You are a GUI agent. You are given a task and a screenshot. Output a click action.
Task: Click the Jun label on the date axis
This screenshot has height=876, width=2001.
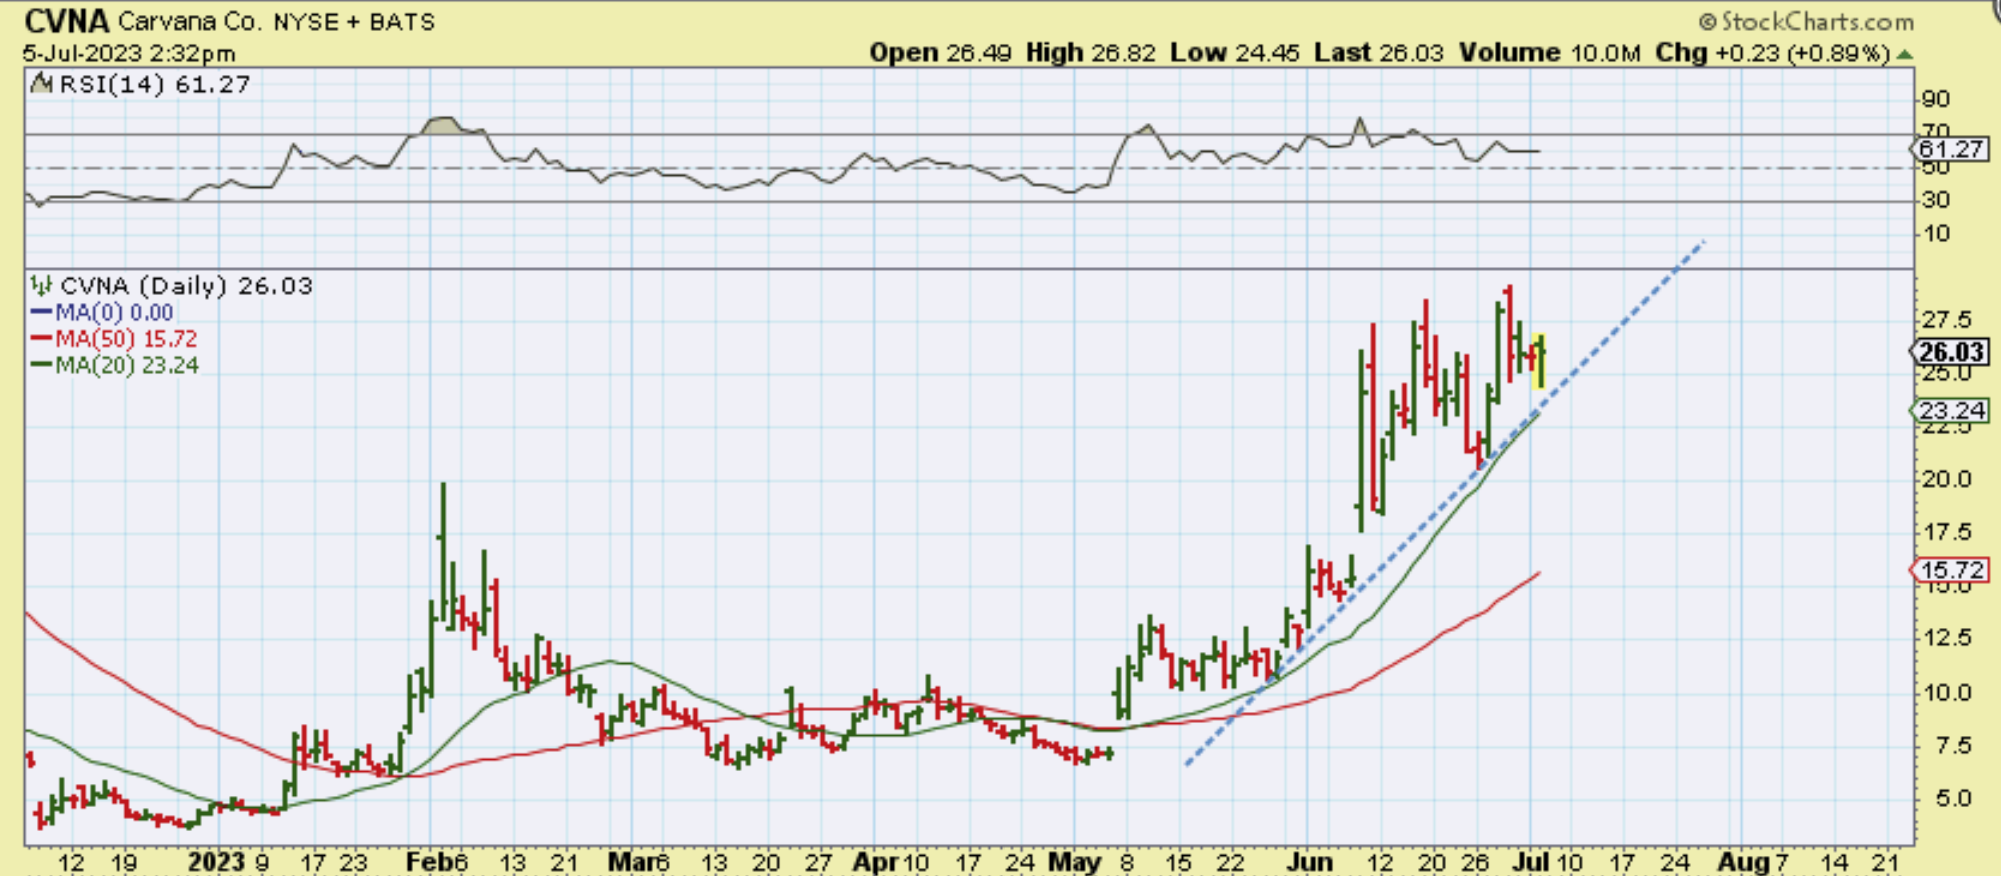pos(1310,862)
